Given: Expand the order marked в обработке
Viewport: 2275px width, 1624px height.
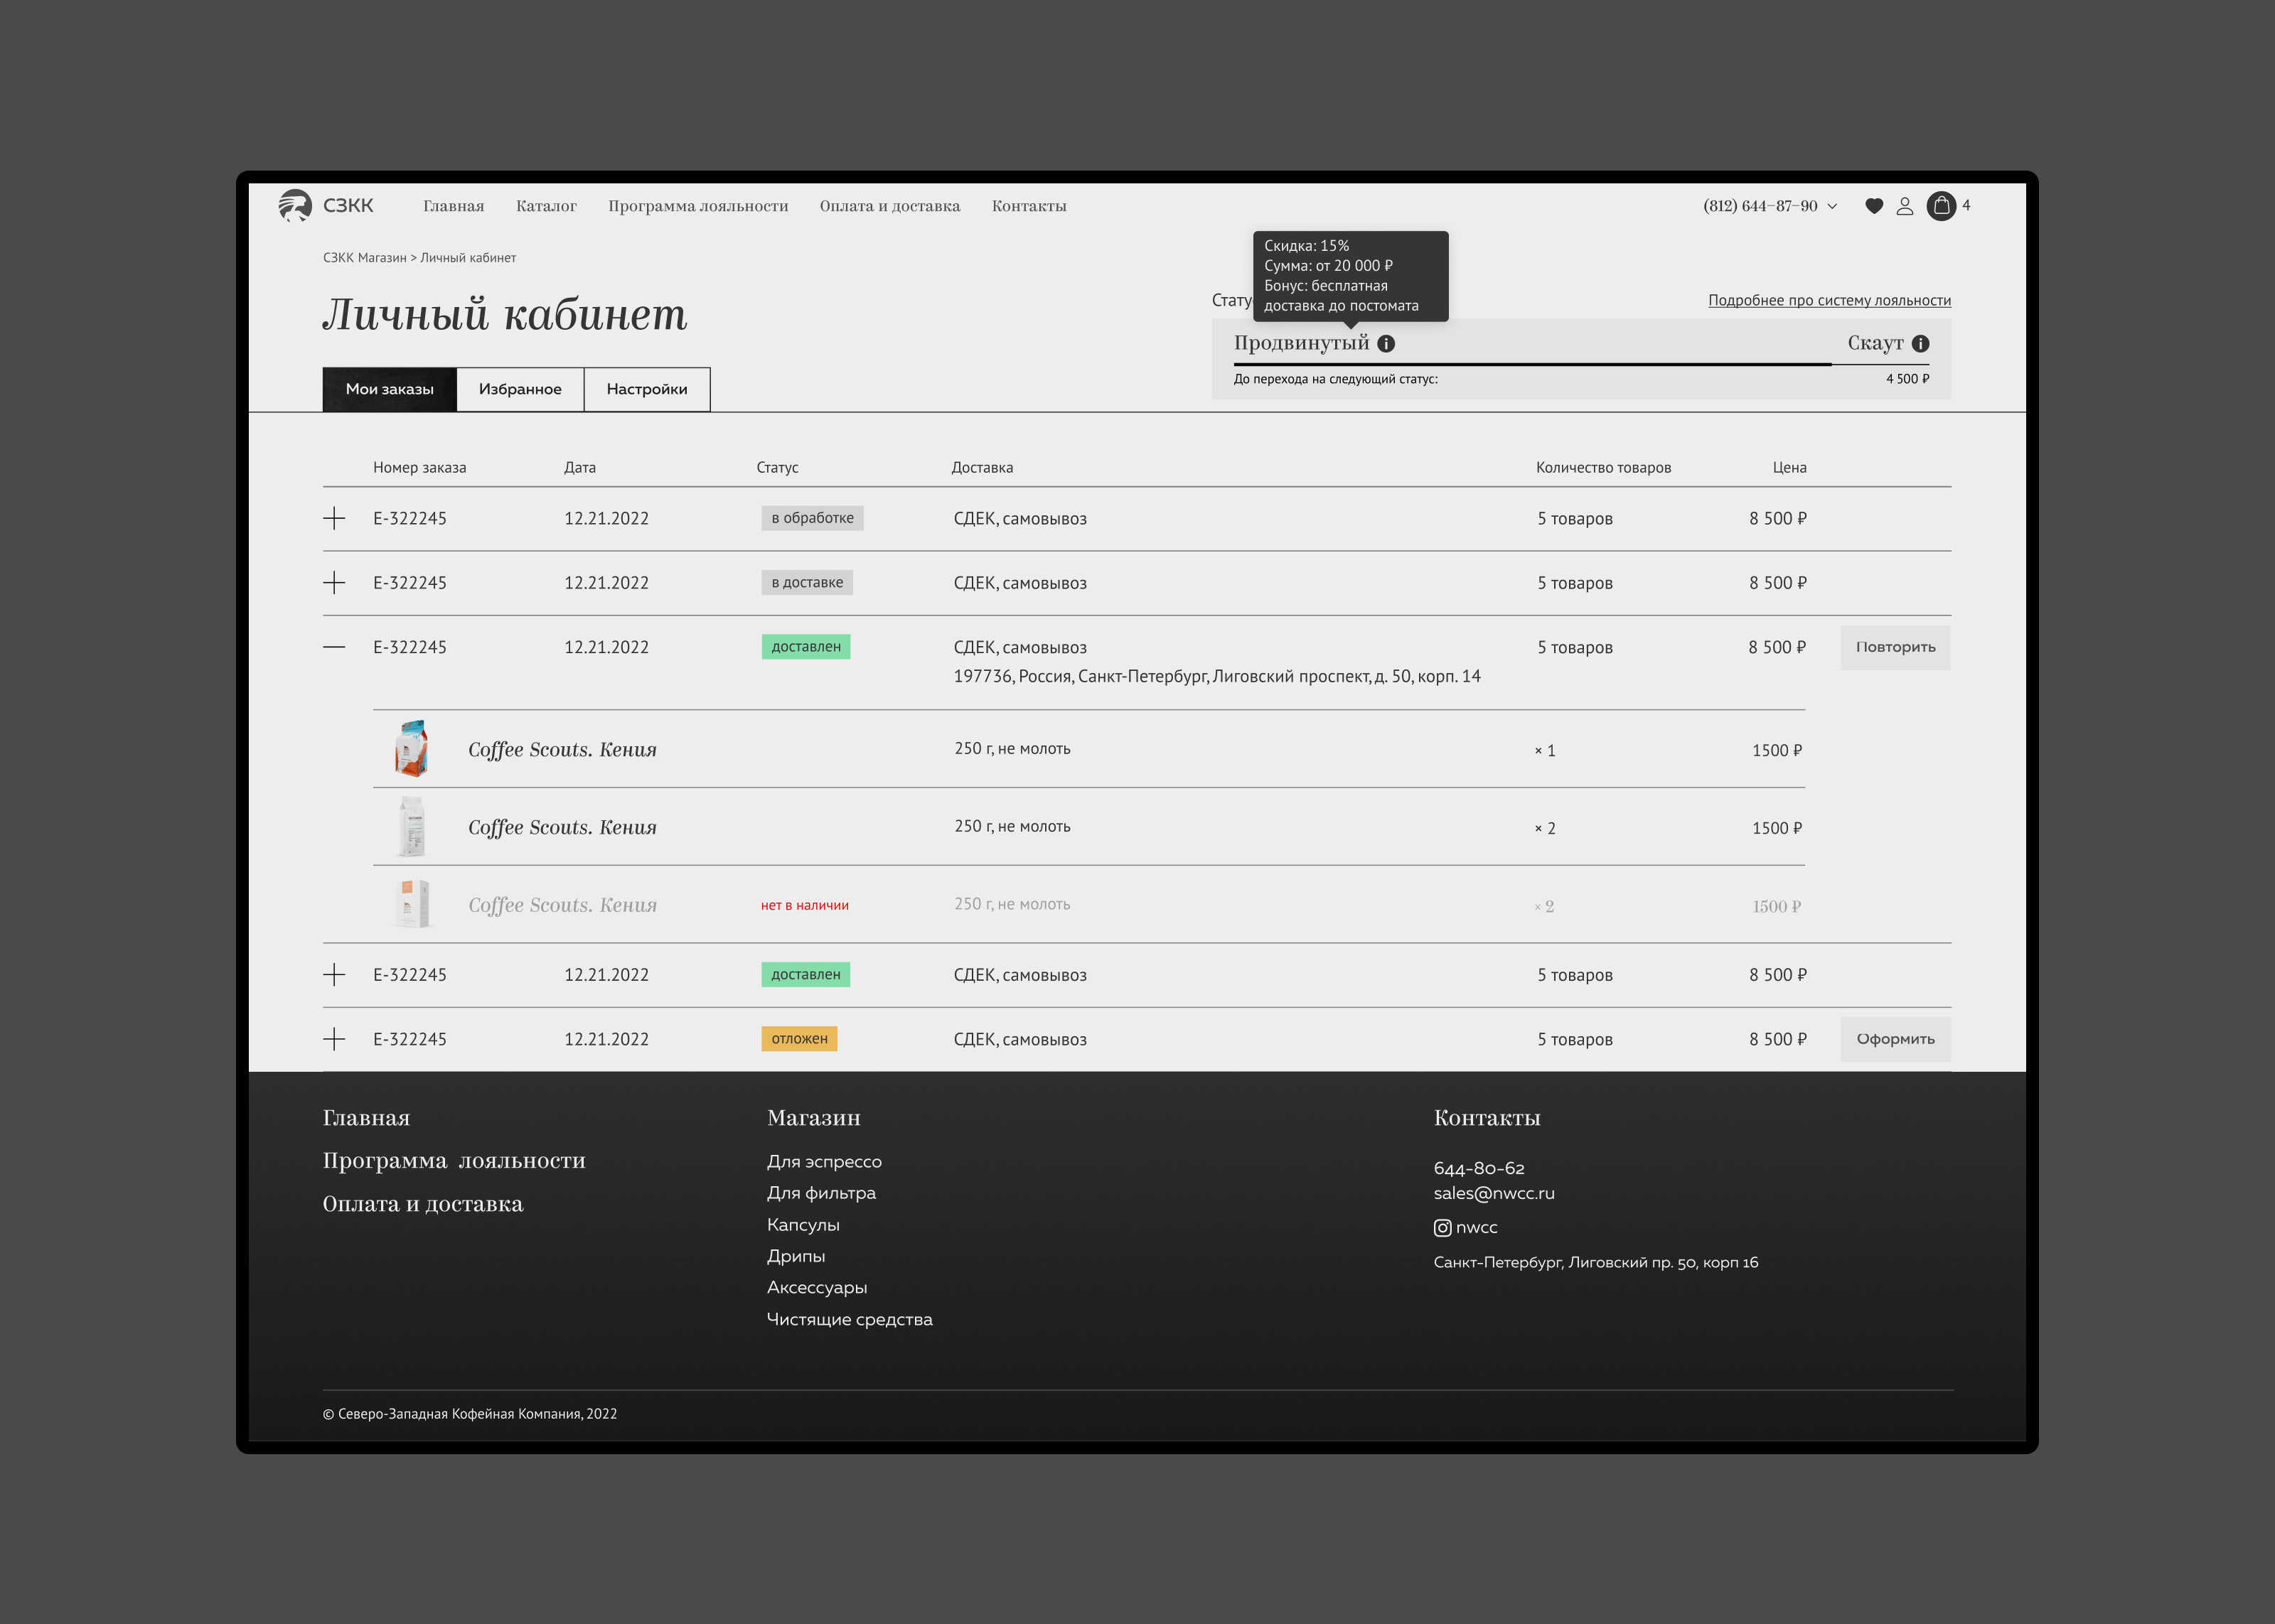Looking at the screenshot, I should 335,518.
